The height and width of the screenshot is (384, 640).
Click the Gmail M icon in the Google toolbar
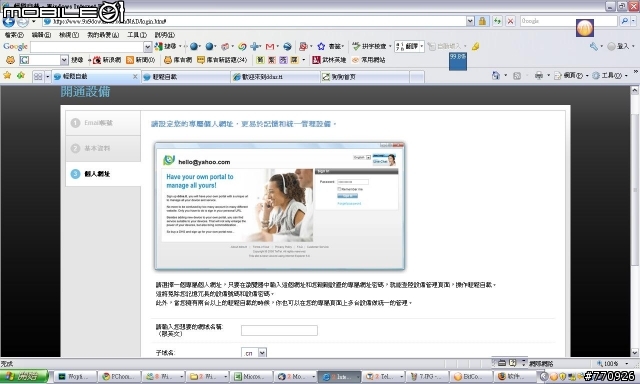tap(270, 47)
